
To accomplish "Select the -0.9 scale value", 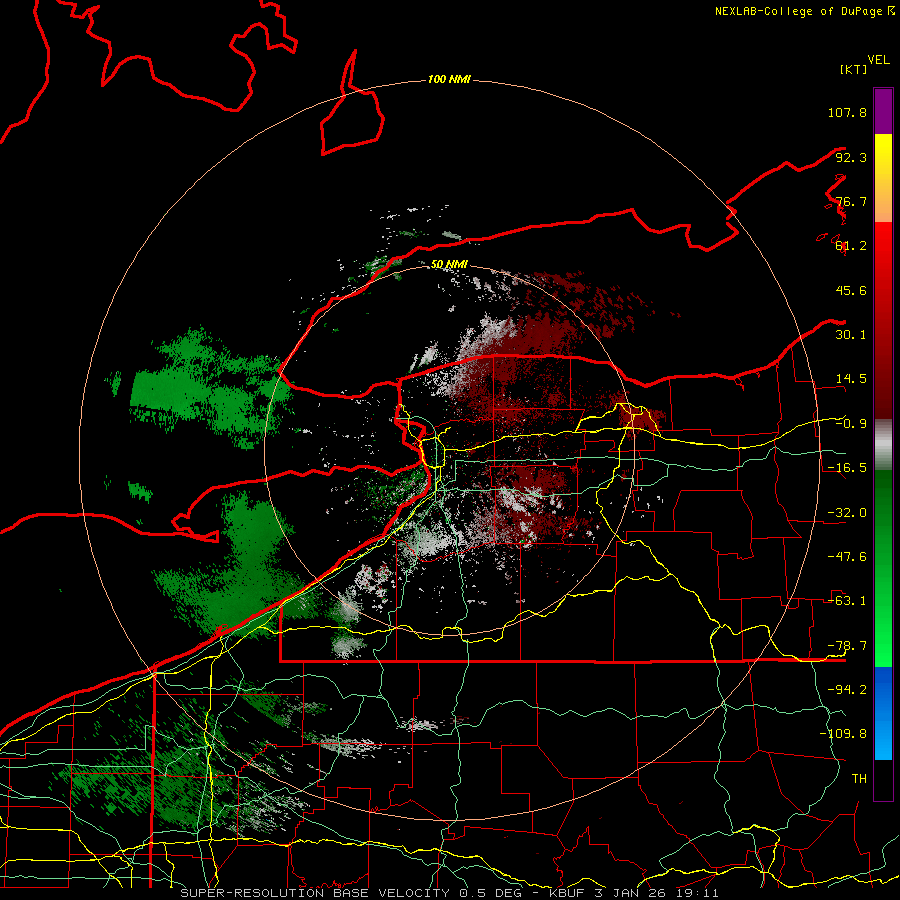I will [x=851, y=424].
